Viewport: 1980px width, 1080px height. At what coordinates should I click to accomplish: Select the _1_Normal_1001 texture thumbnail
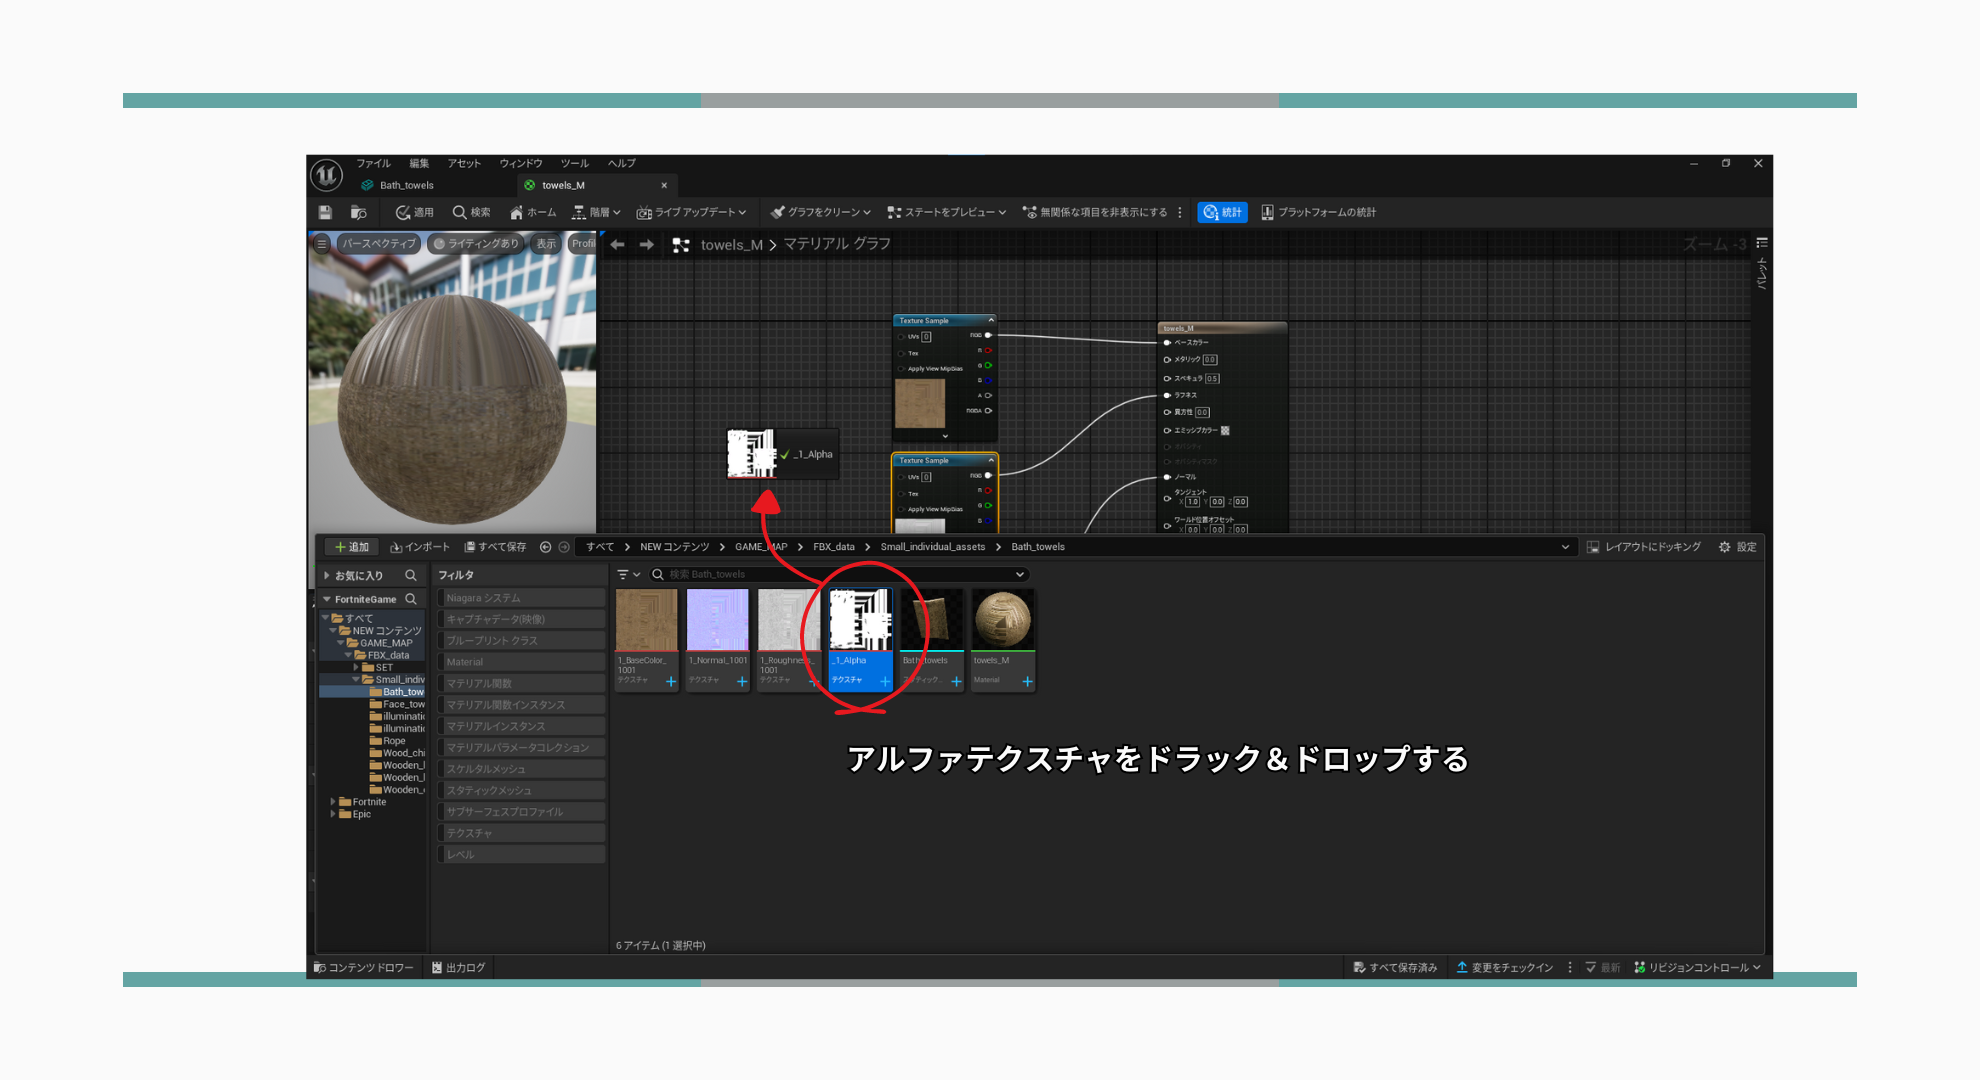(716, 618)
